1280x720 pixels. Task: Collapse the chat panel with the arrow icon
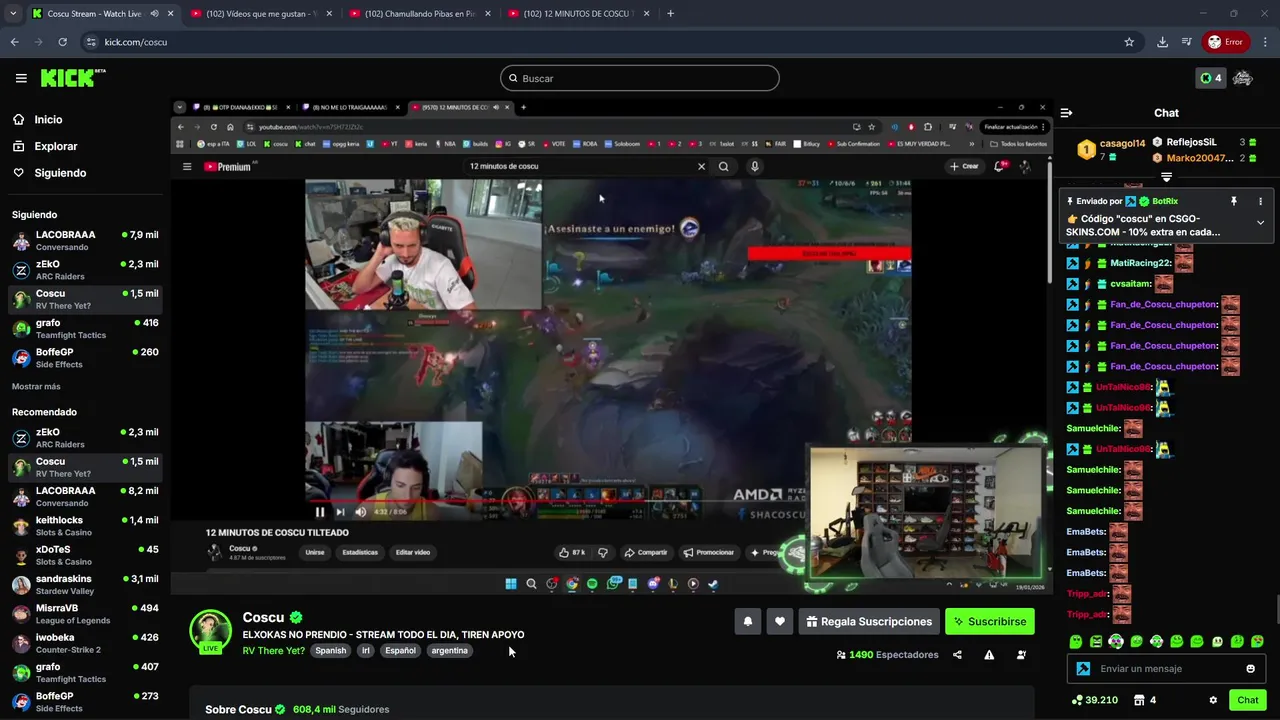1066,113
